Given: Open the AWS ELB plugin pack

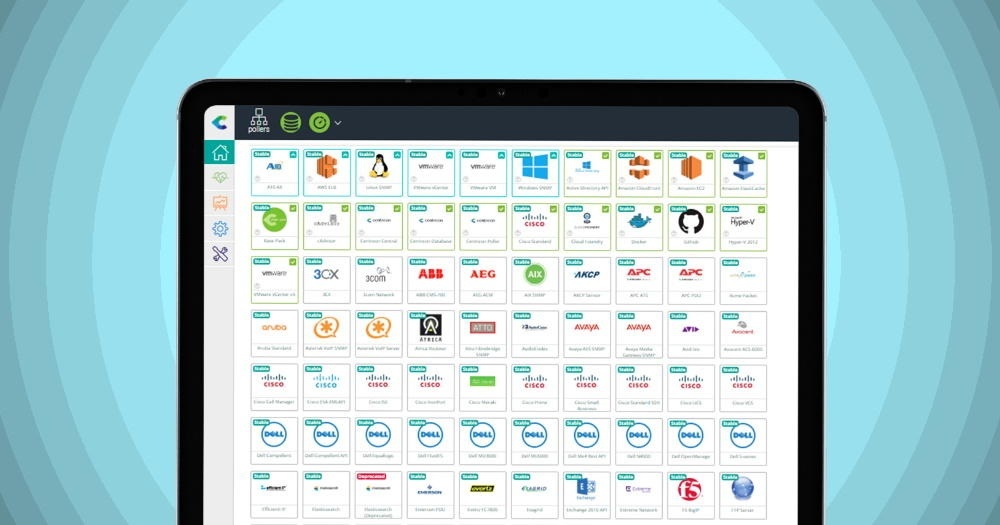Looking at the screenshot, I should coord(327,173).
